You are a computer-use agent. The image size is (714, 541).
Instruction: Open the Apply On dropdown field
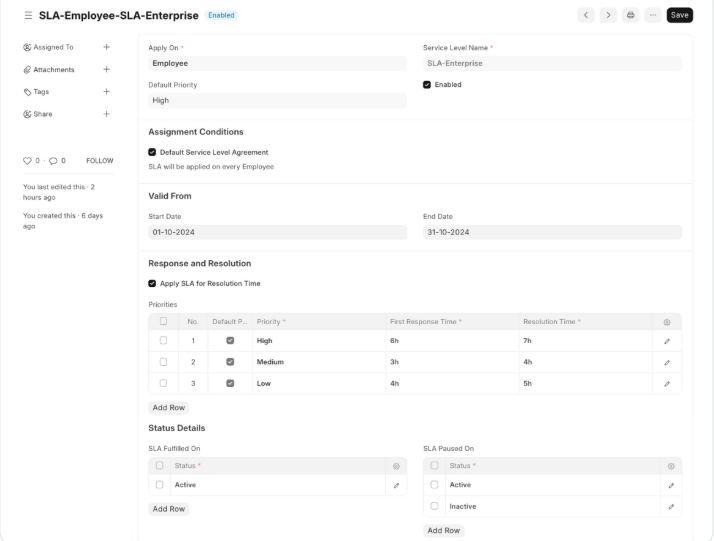click(x=277, y=63)
